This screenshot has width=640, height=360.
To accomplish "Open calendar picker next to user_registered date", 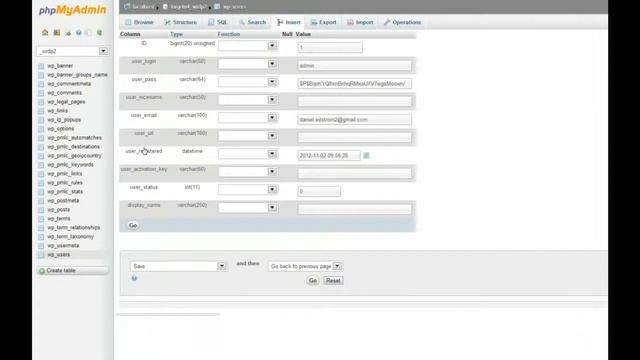I will tap(366, 156).
